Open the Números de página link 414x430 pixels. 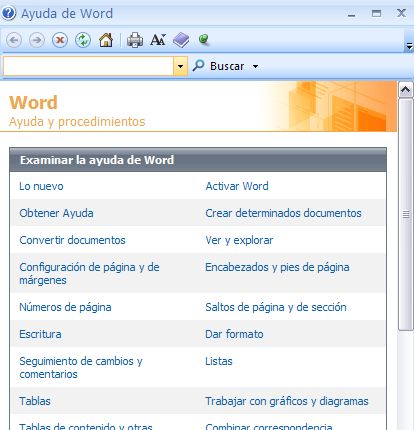tap(65, 307)
